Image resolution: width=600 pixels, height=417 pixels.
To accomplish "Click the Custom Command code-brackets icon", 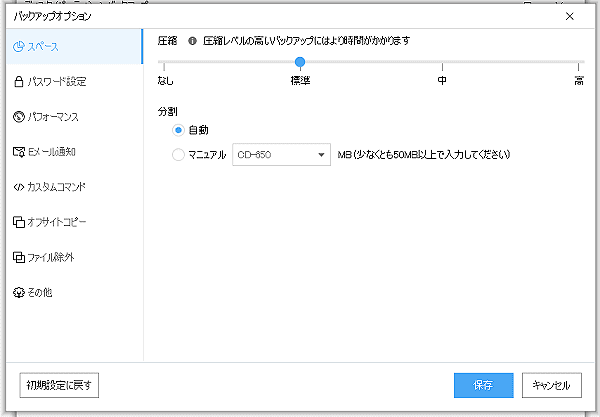I will point(18,187).
